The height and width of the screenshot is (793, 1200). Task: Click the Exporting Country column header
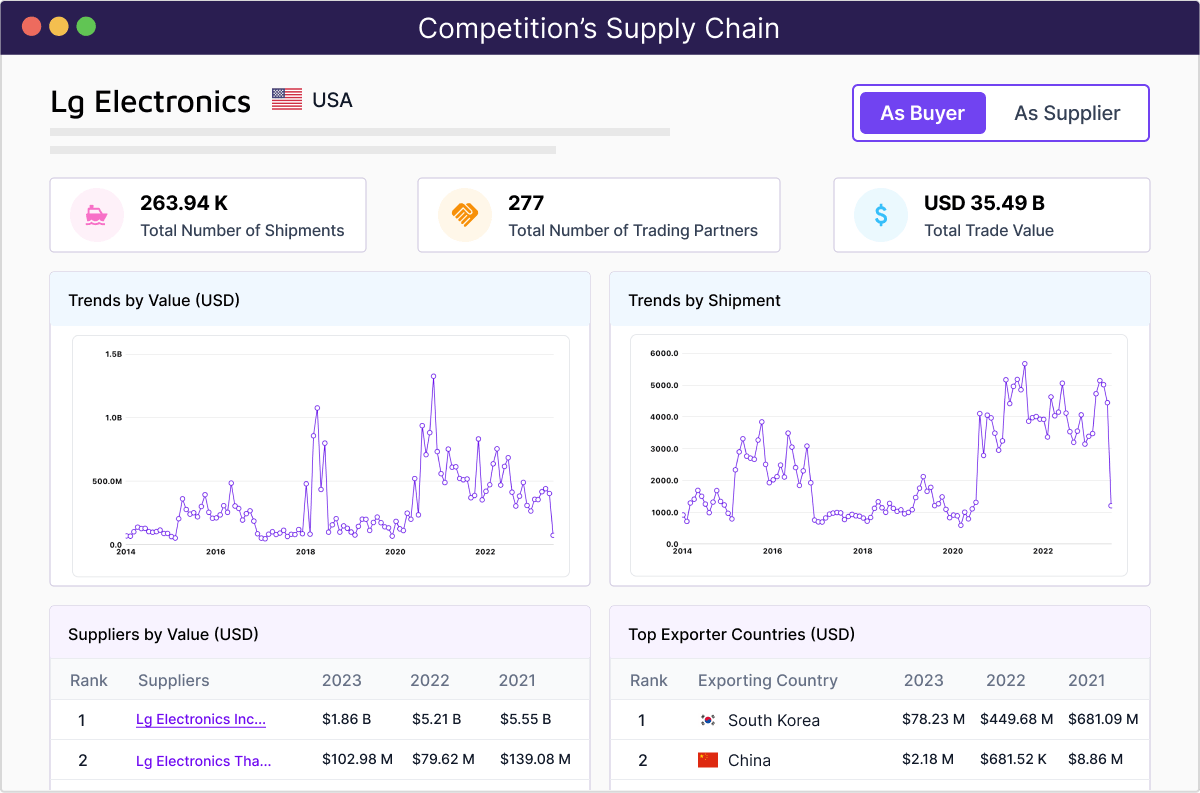click(767, 680)
